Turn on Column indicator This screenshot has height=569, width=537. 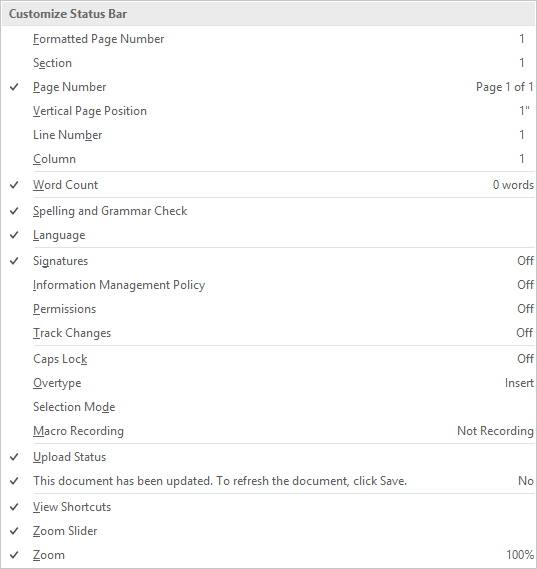tap(268, 159)
